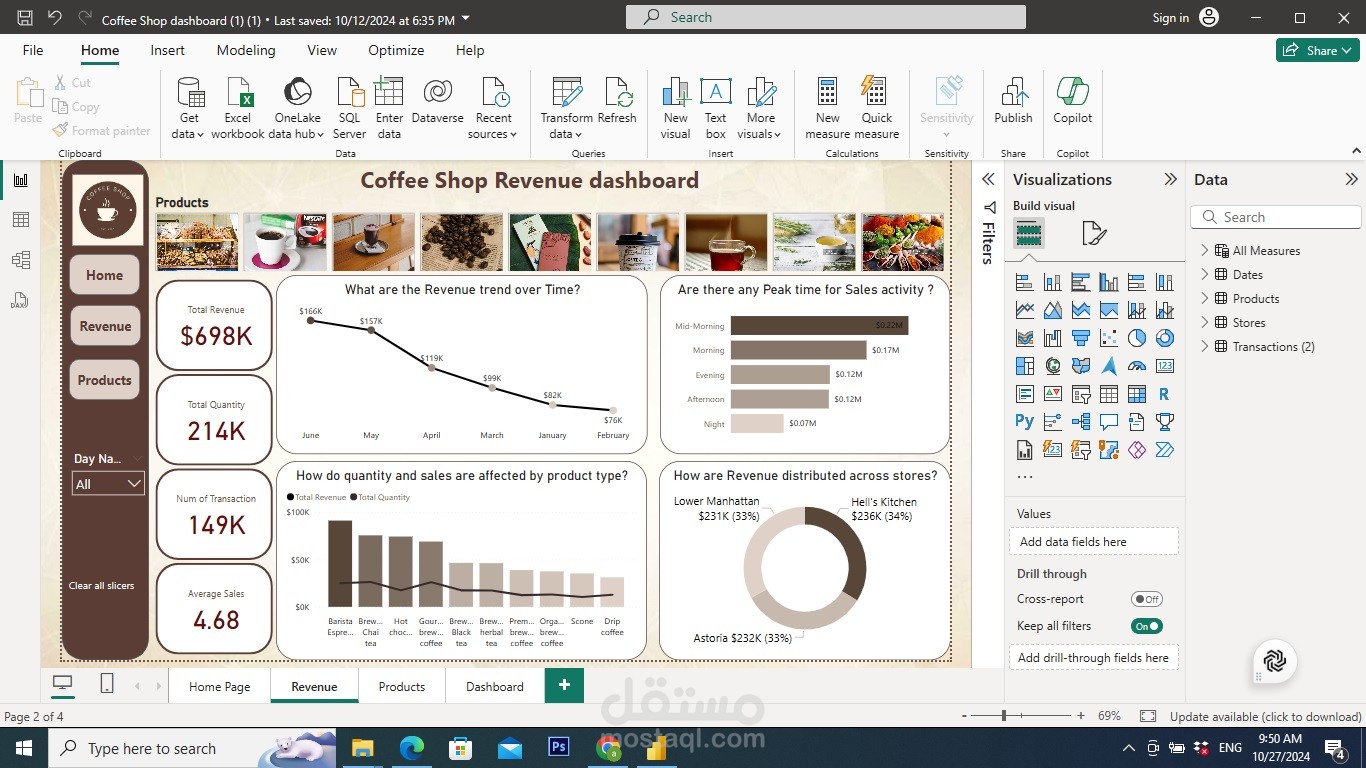Select the card (123) visual
Screen dimensions: 1366x768
[x=1164, y=366]
